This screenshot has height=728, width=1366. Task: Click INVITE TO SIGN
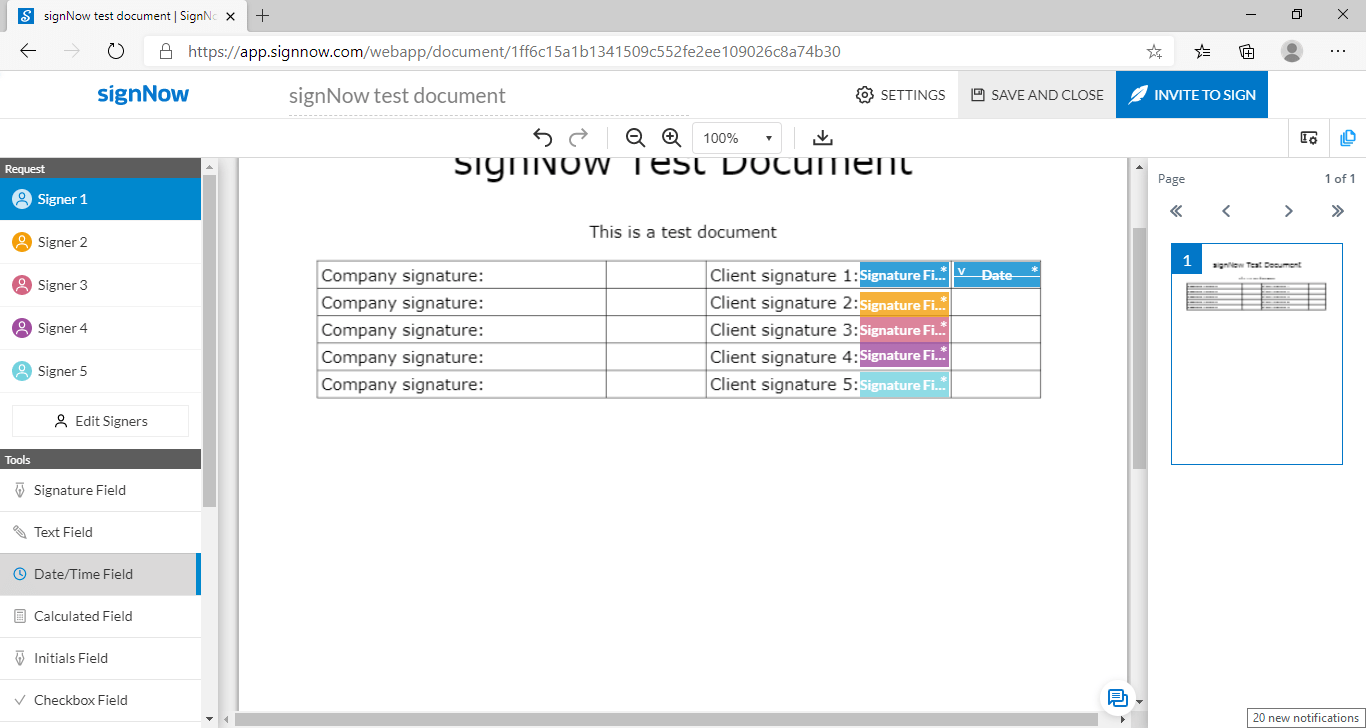click(1192, 95)
